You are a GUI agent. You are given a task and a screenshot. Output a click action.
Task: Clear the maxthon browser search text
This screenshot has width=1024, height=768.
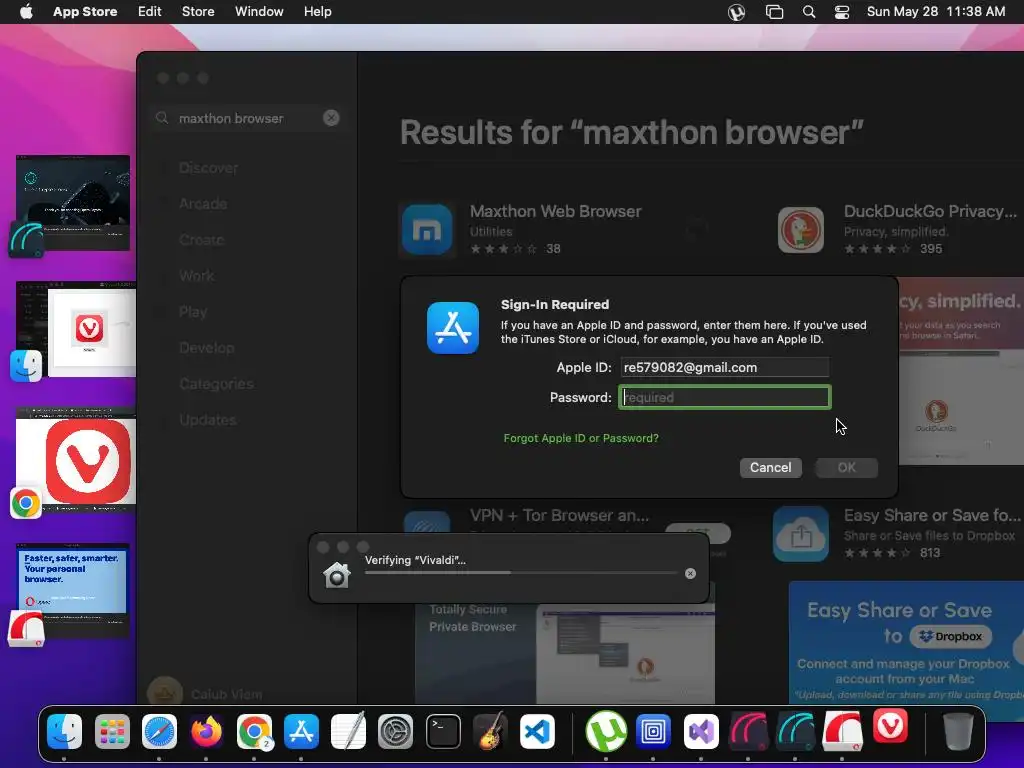tap(331, 118)
